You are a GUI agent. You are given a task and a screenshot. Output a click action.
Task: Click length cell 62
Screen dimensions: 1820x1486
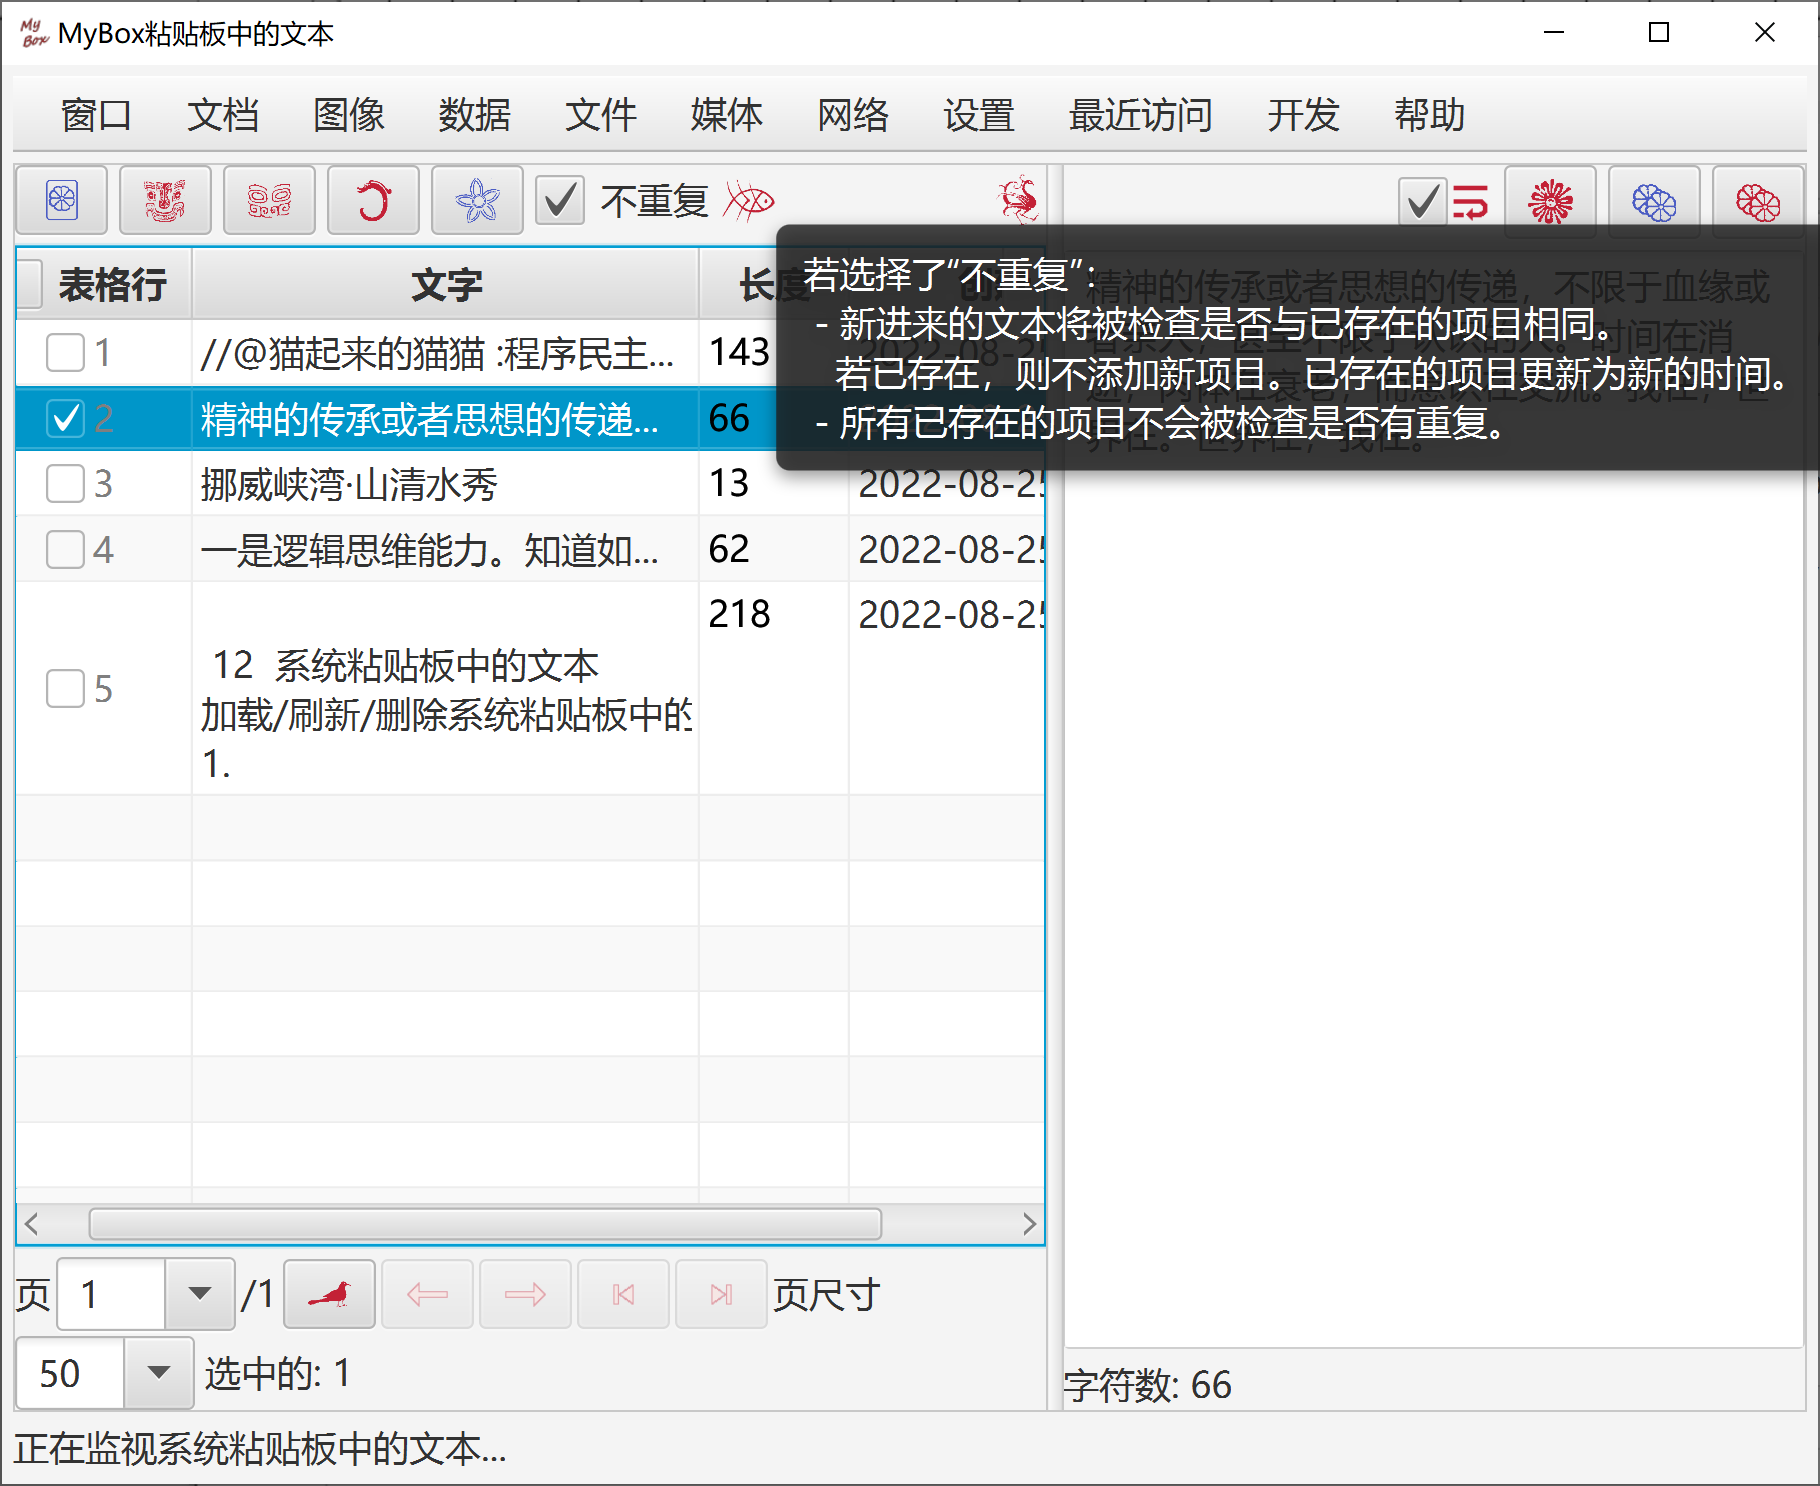729,549
